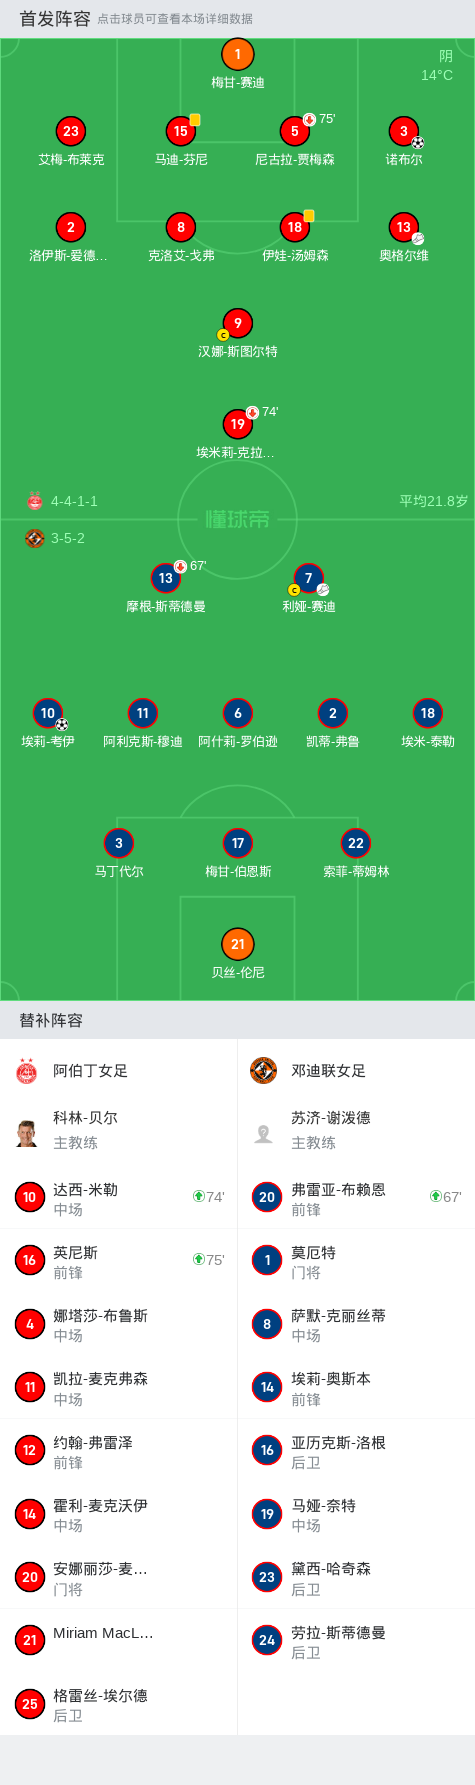
Task: Click the 阿伯丁女足 team crest
Action: tap(27, 1071)
